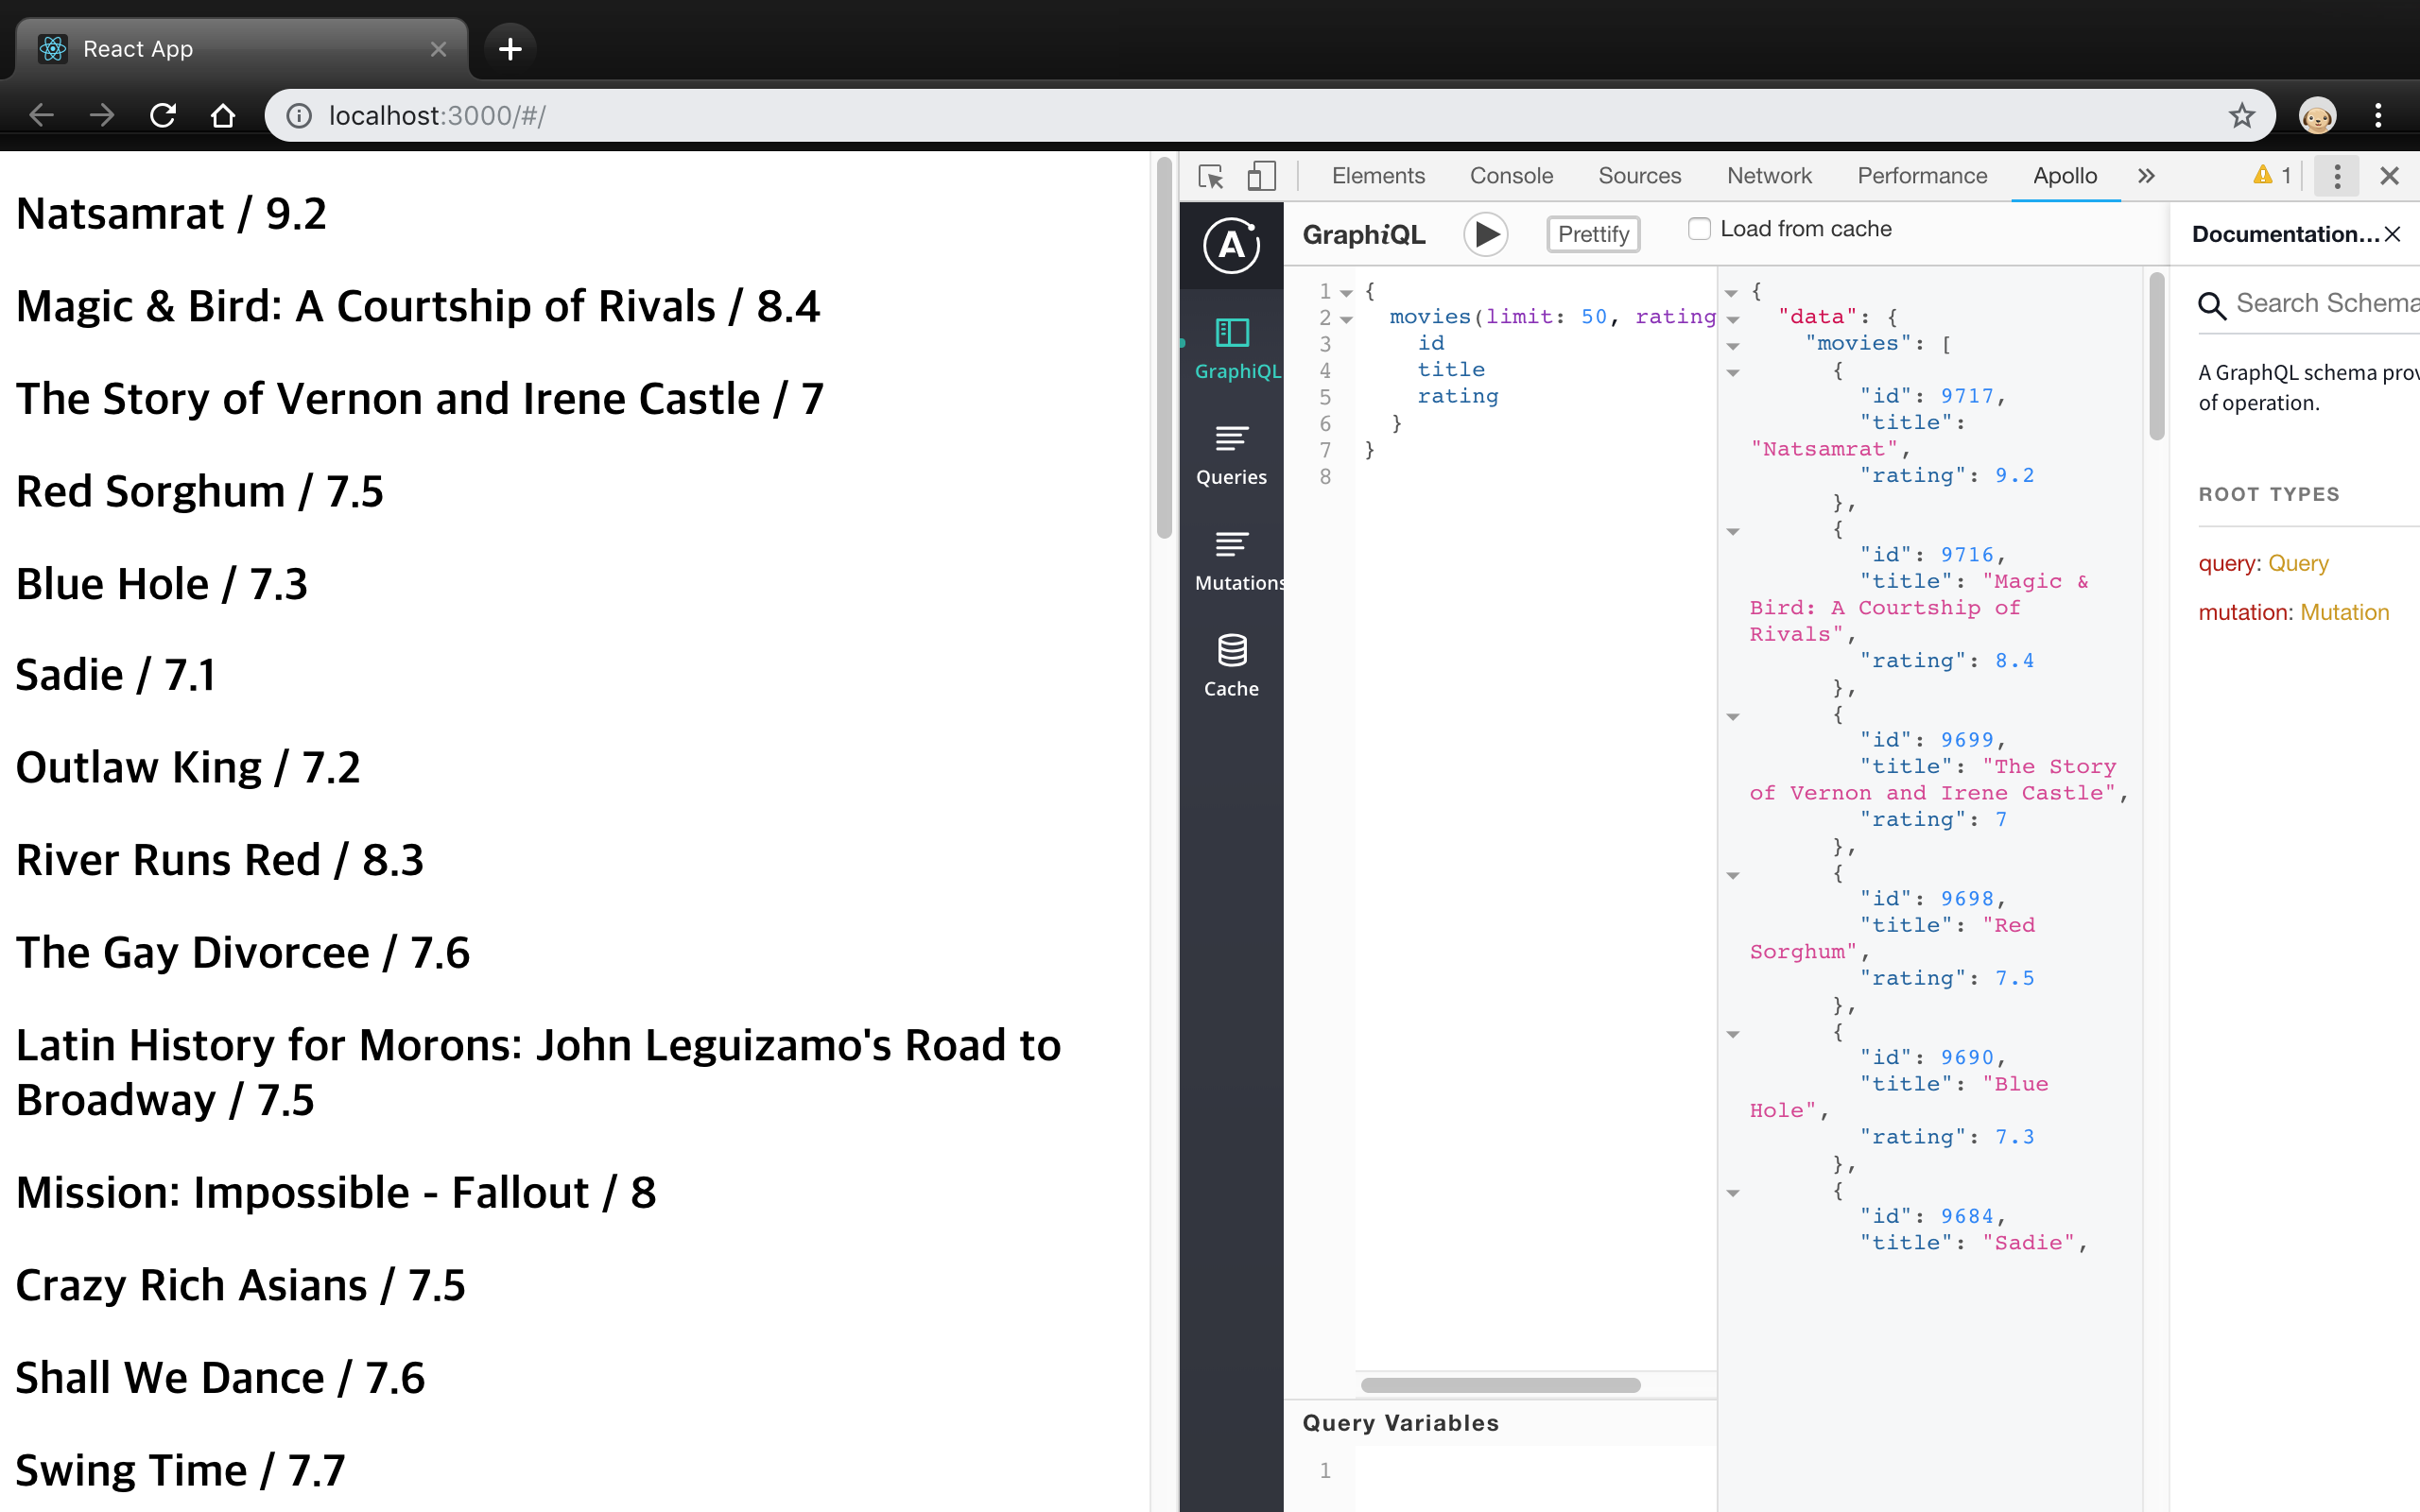Enable Load from cache checkbox
This screenshot has width=2420, height=1512.
pyautogui.click(x=1698, y=229)
